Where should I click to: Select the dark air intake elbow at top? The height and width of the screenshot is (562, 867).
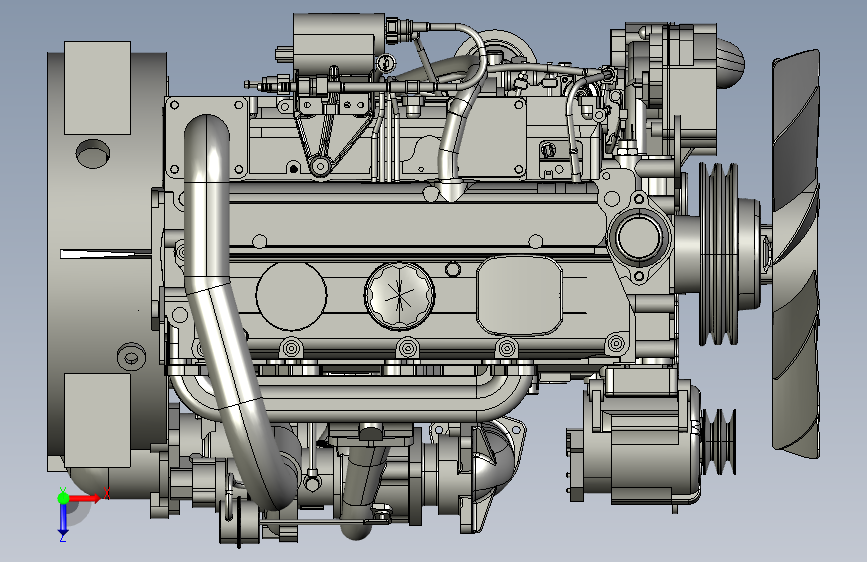(730, 63)
